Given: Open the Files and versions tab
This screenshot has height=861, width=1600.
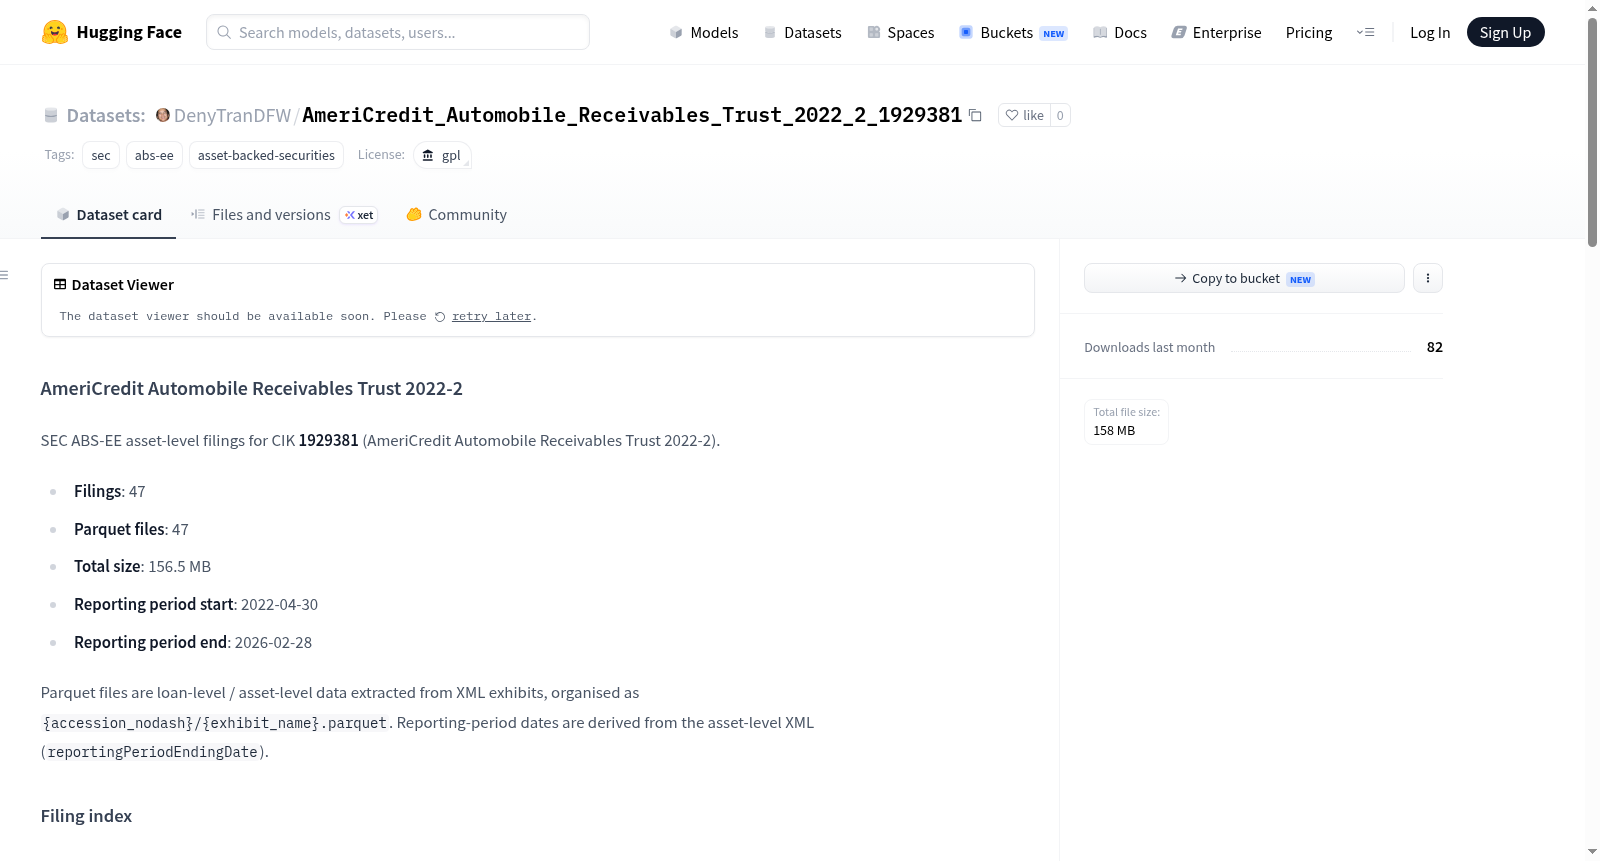Looking at the screenshot, I should pos(284,215).
